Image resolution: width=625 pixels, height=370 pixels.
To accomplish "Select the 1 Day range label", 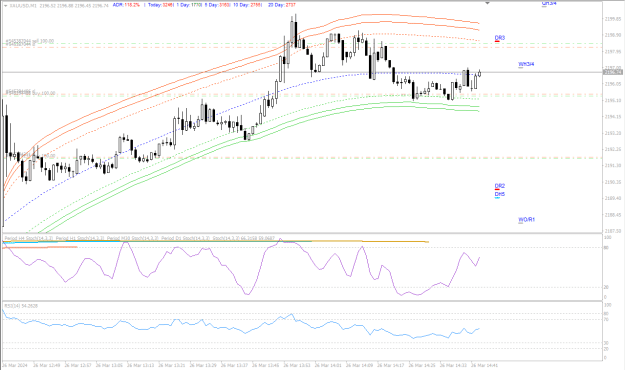I will click(189, 5).
